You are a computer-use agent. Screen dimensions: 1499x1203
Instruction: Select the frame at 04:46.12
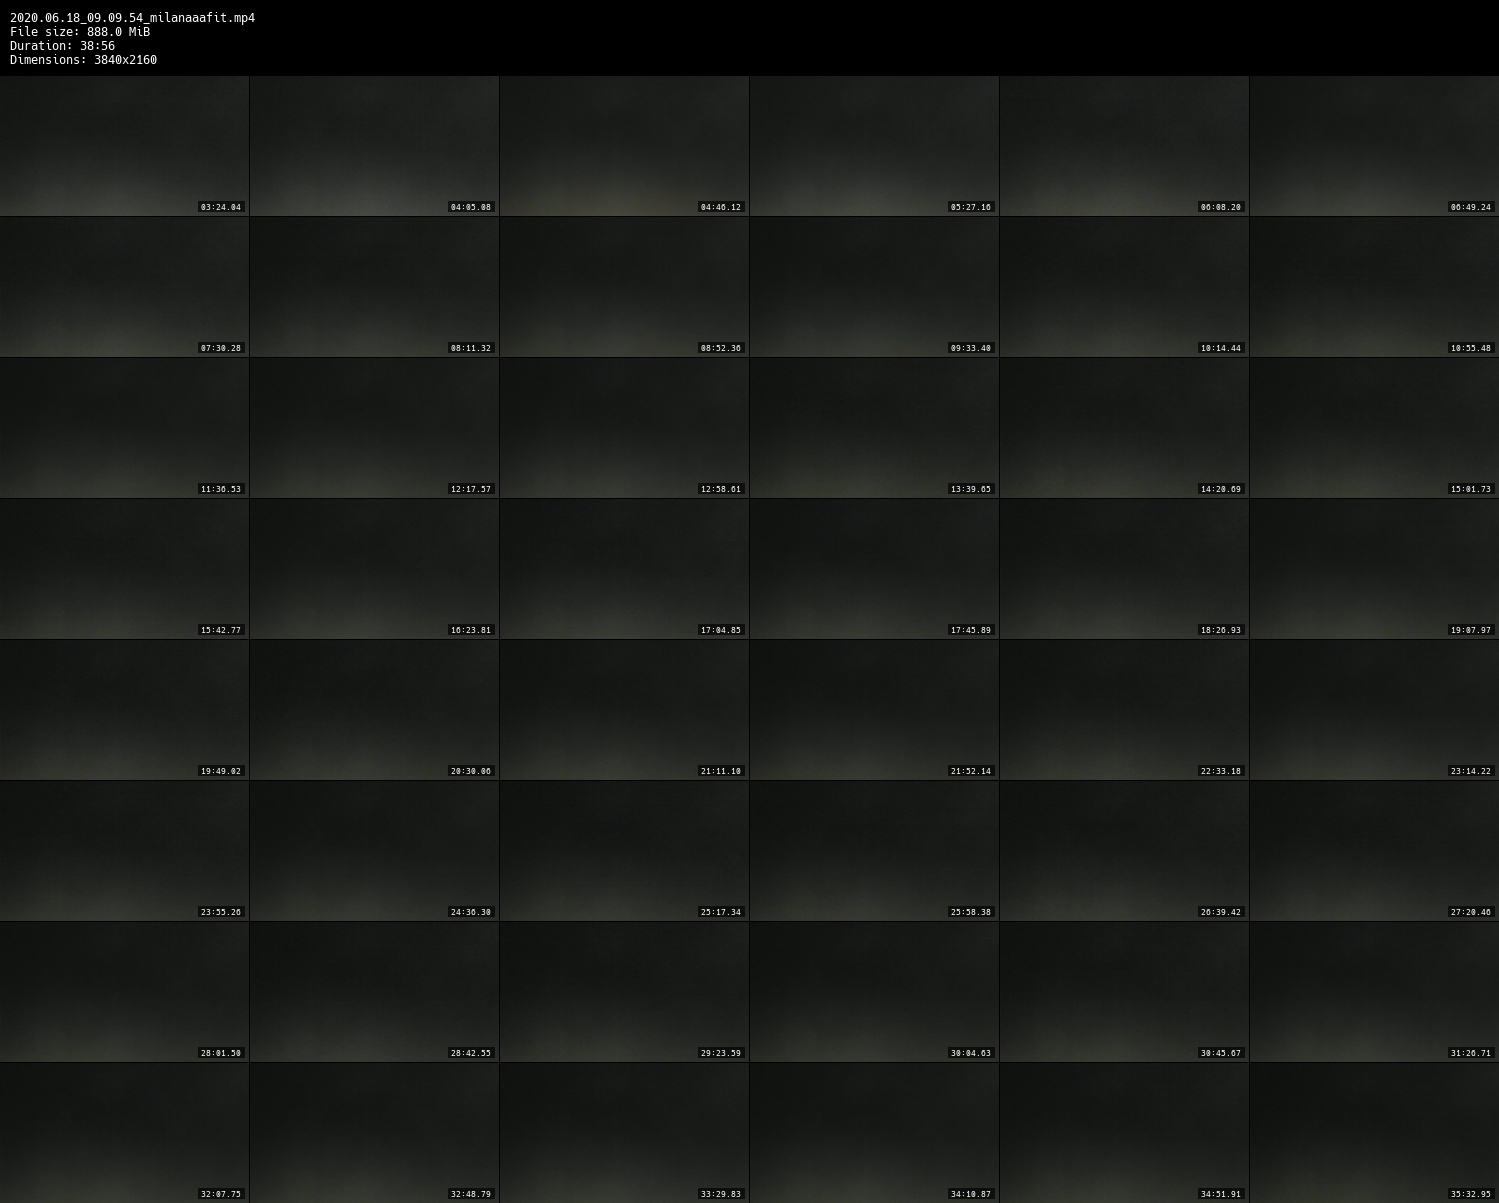pos(624,146)
